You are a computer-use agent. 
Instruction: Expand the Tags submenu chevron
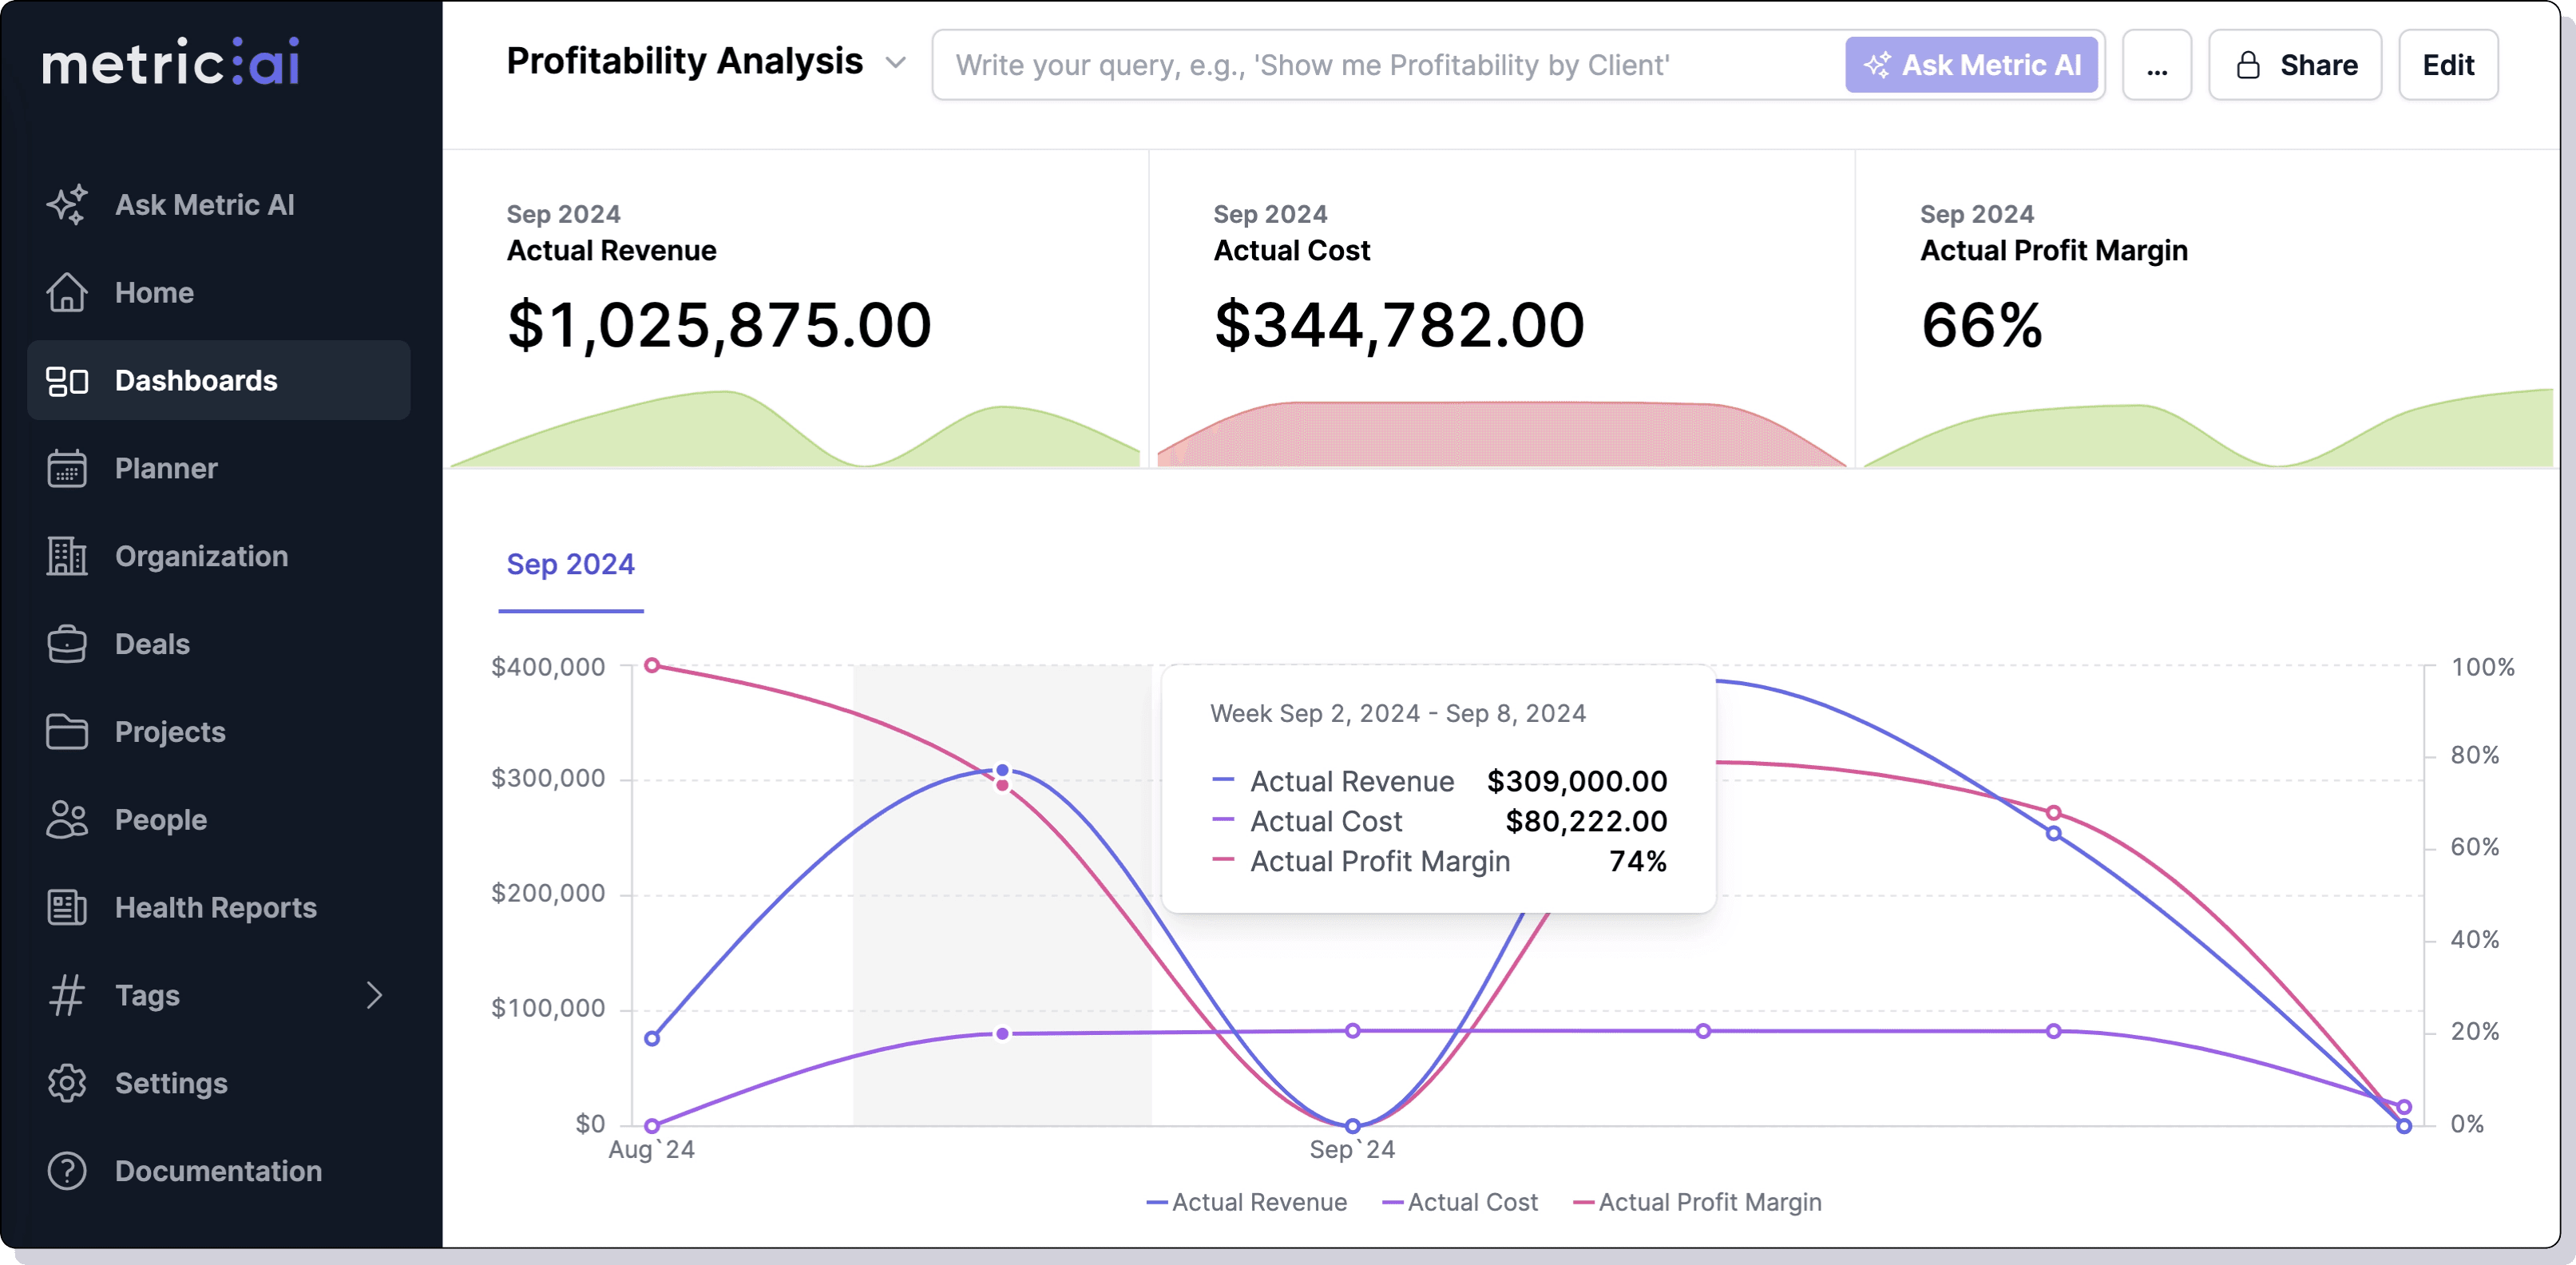pyautogui.click(x=374, y=995)
